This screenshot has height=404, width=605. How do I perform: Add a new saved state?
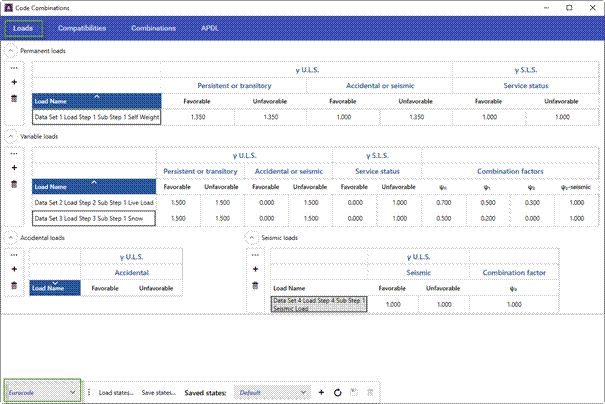[321, 392]
